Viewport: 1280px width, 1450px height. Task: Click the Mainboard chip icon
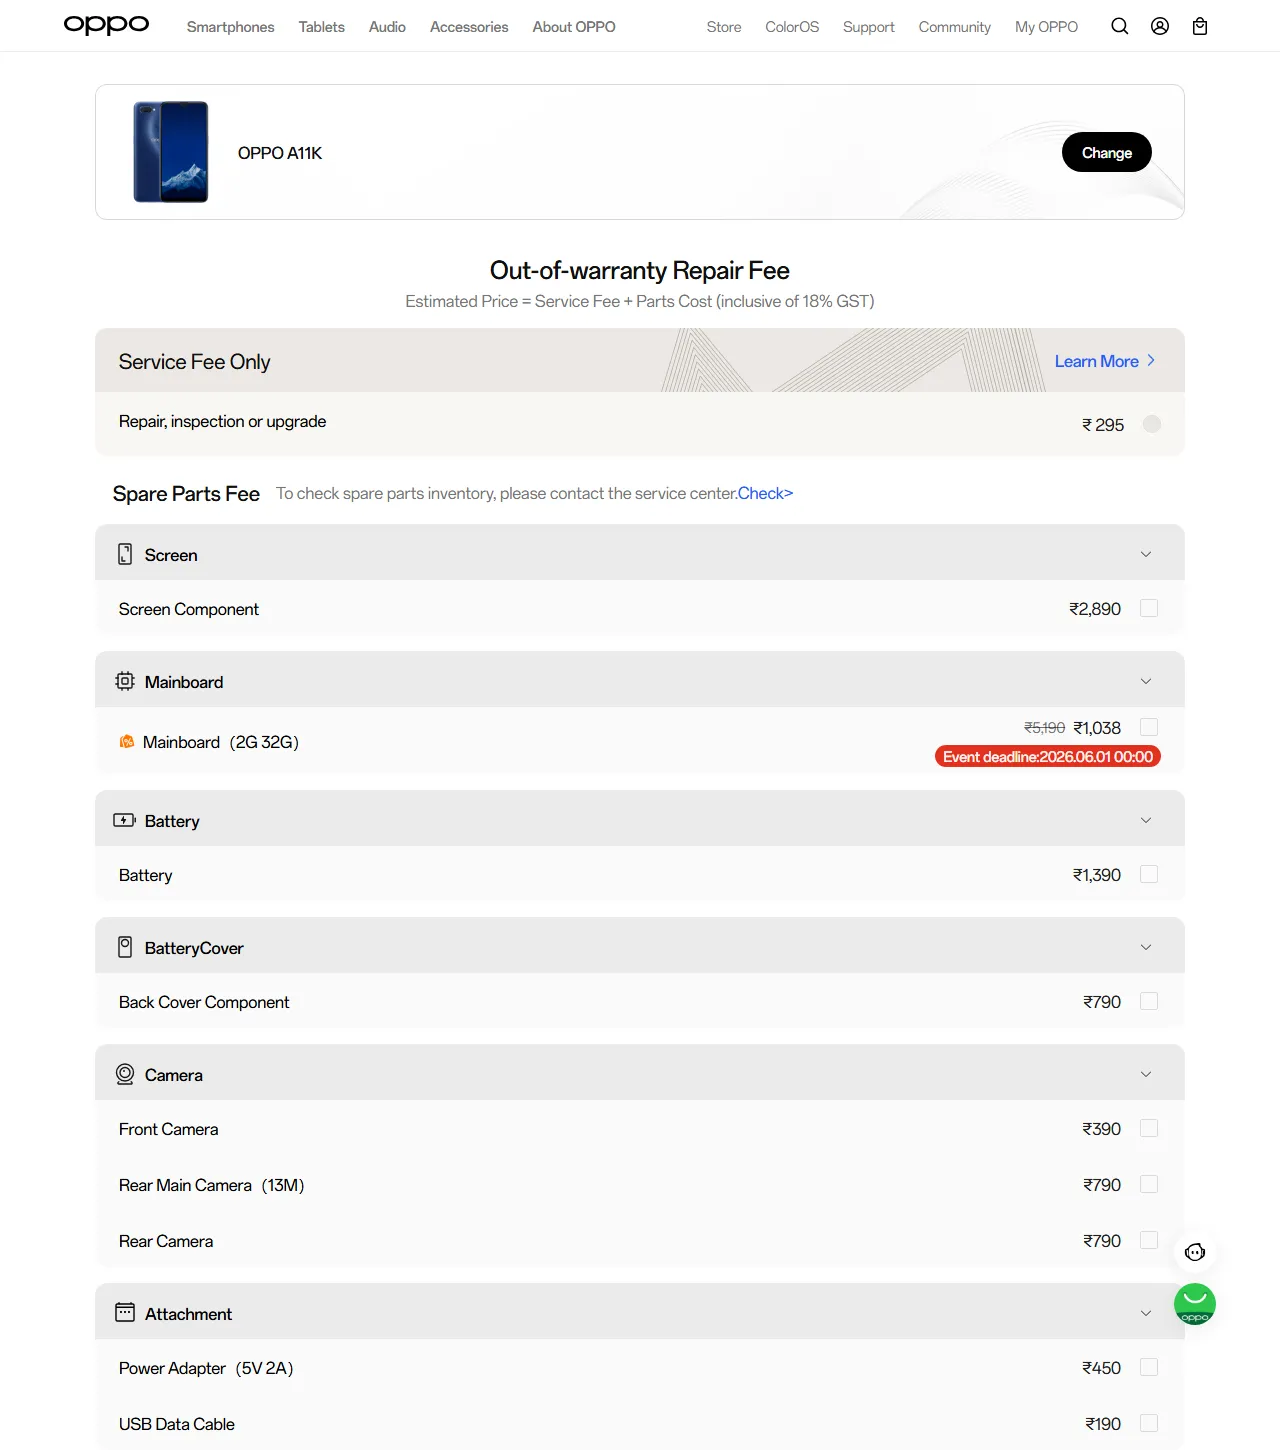pyautogui.click(x=125, y=681)
